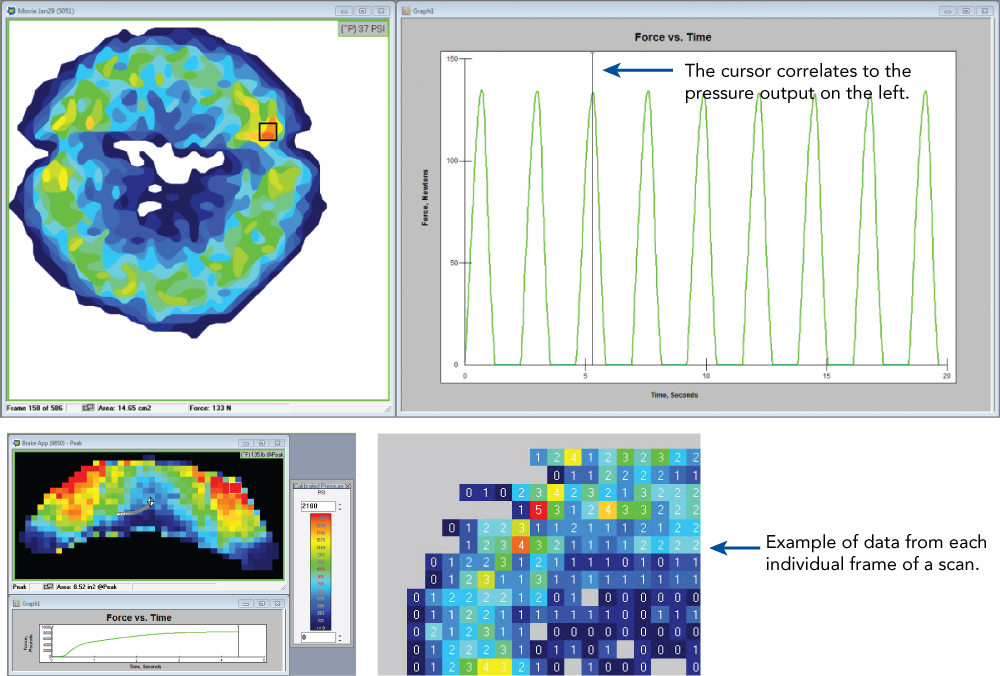Close the Calibrated Pressure panel

tap(348, 486)
